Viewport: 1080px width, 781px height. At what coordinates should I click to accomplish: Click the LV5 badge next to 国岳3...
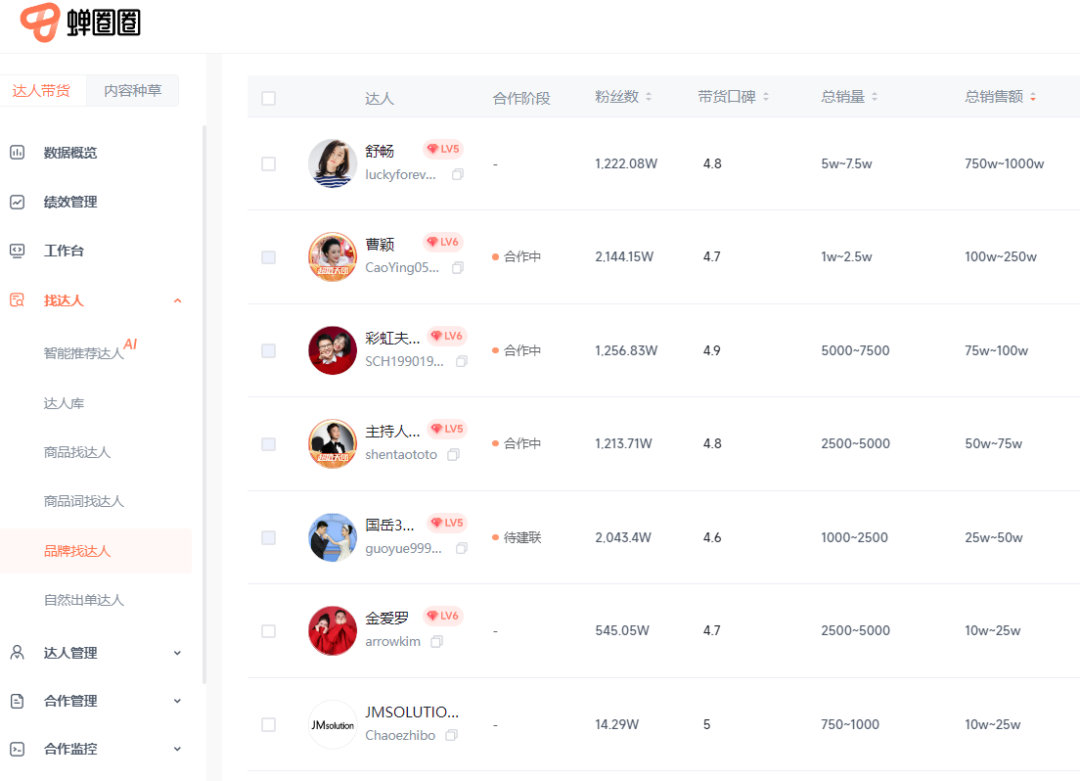(447, 523)
